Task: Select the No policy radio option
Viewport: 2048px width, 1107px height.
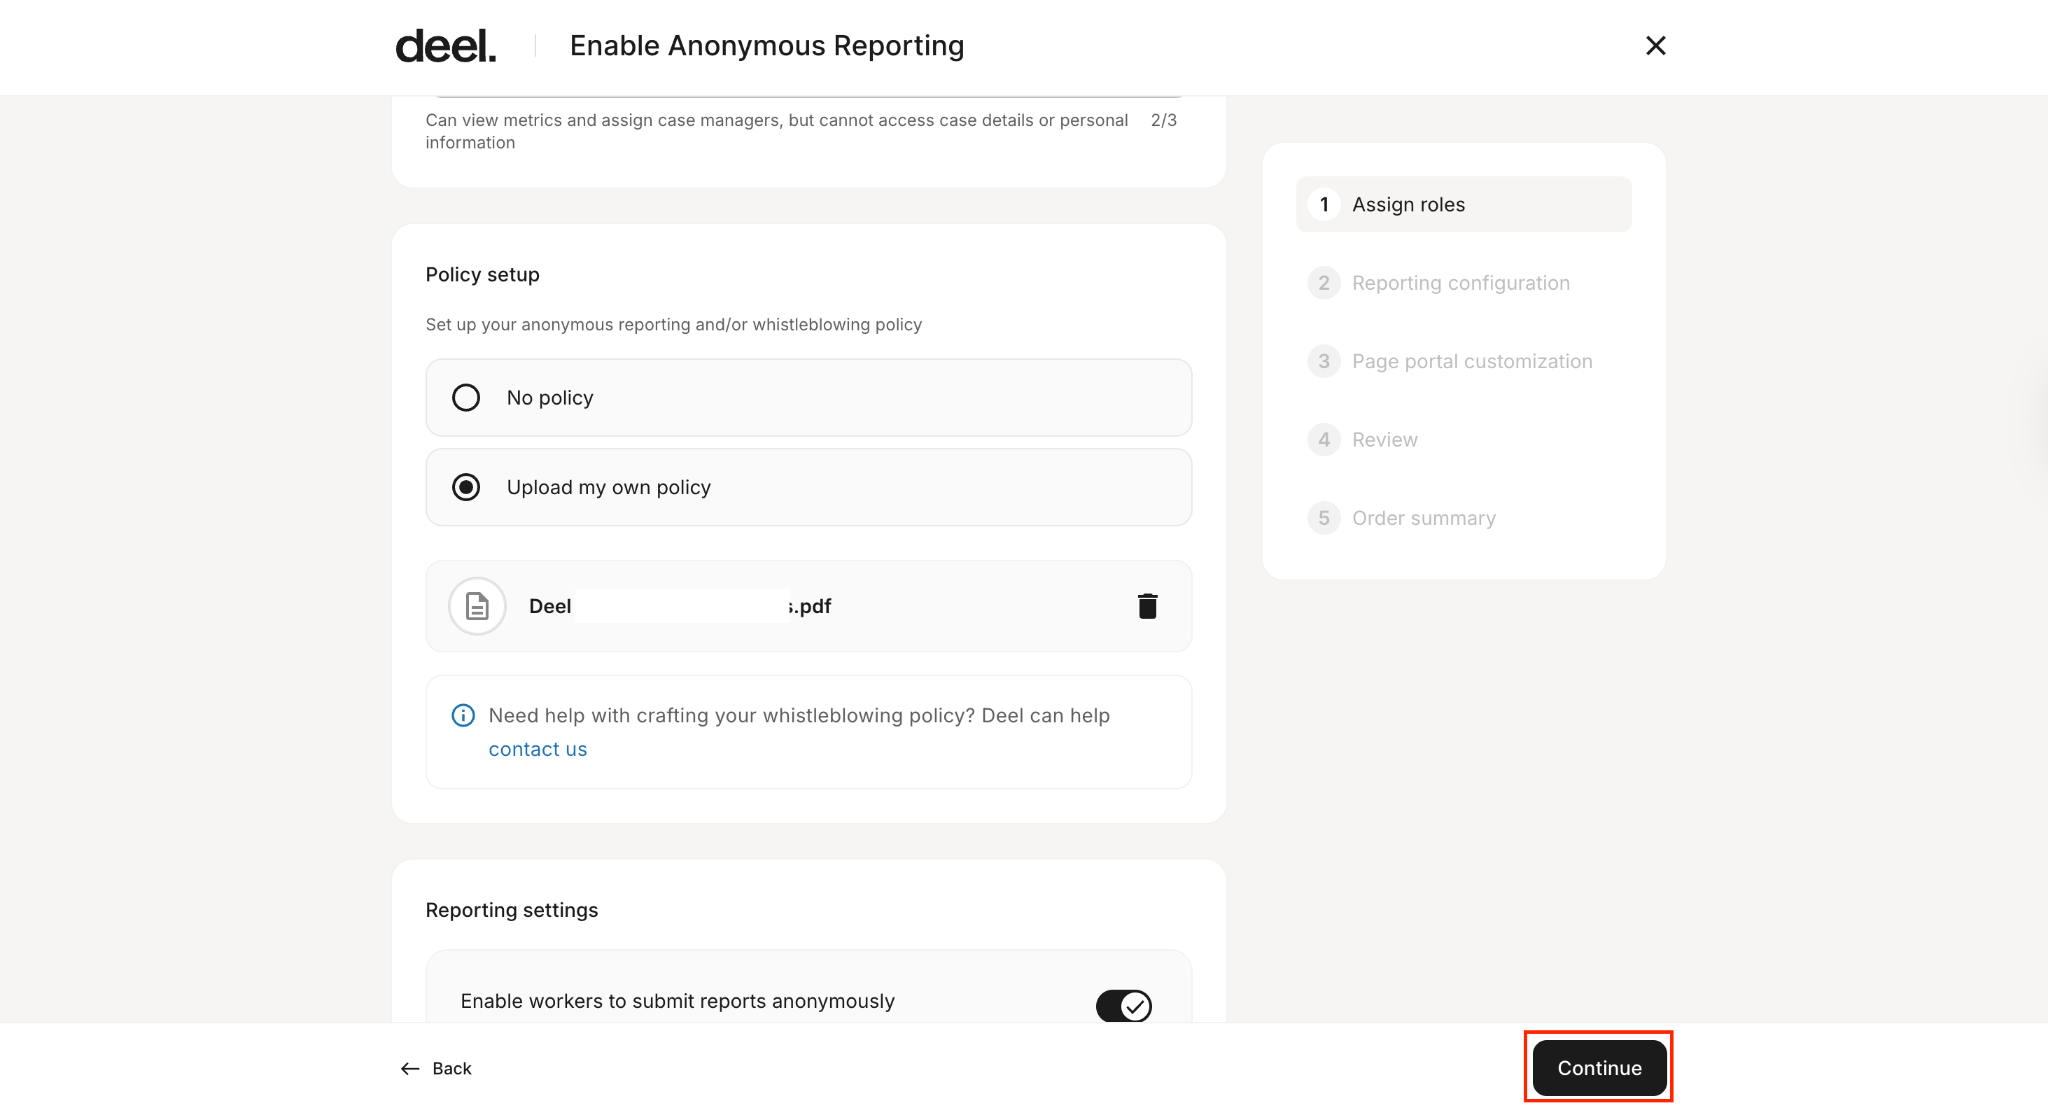Action: 466,398
